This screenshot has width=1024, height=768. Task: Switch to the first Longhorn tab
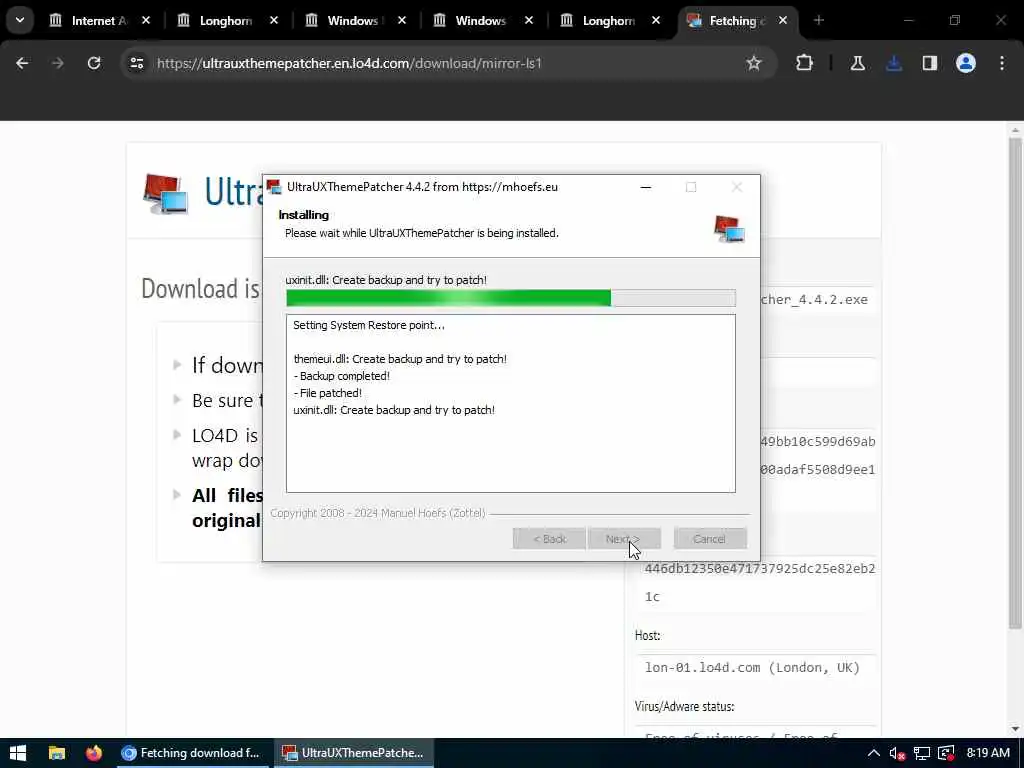[x=225, y=20]
